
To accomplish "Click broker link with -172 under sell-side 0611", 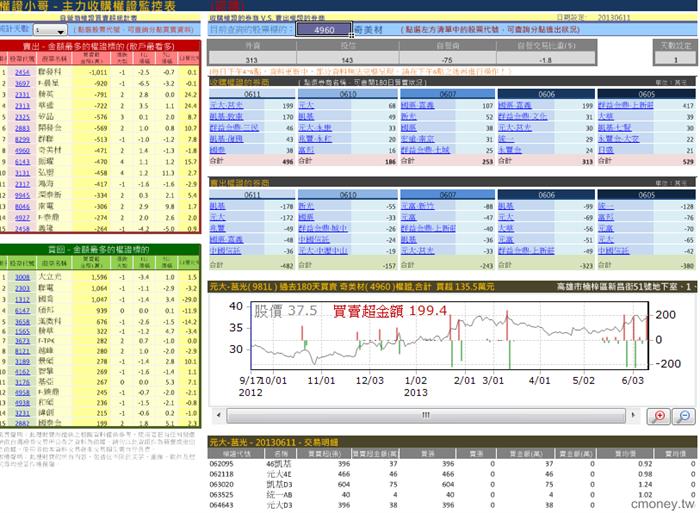I will pyautogui.click(x=217, y=217).
